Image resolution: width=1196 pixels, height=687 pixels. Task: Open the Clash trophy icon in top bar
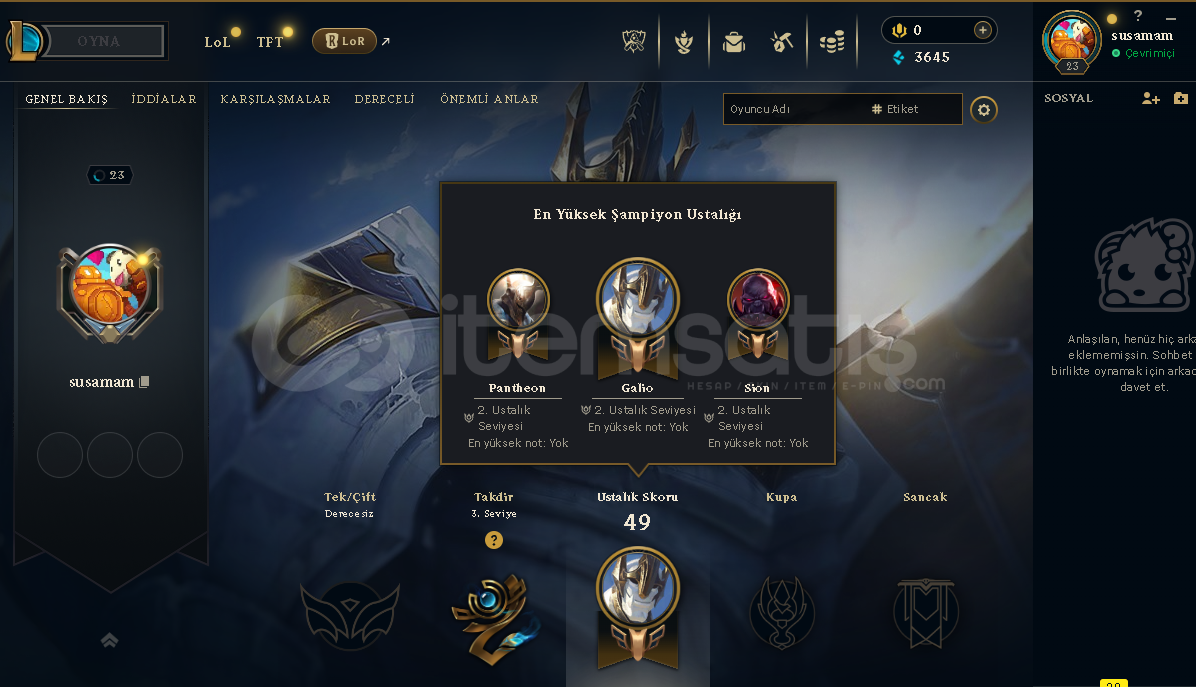pyautogui.click(x=634, y=42)
